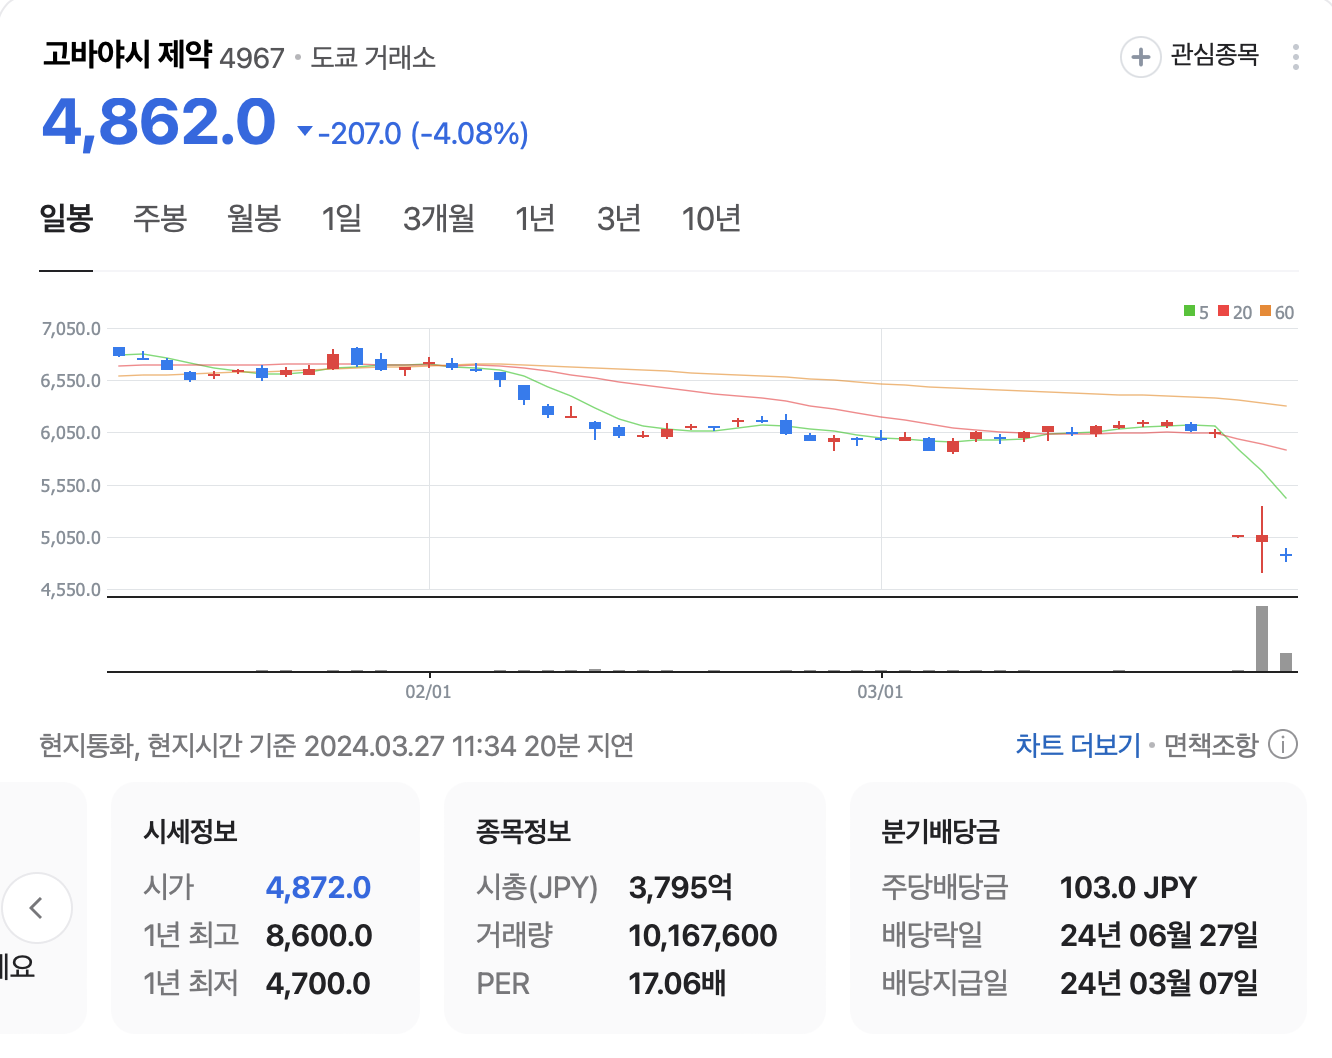
Task: Click the 종목정보 card heading
Action: pos(523,831)
